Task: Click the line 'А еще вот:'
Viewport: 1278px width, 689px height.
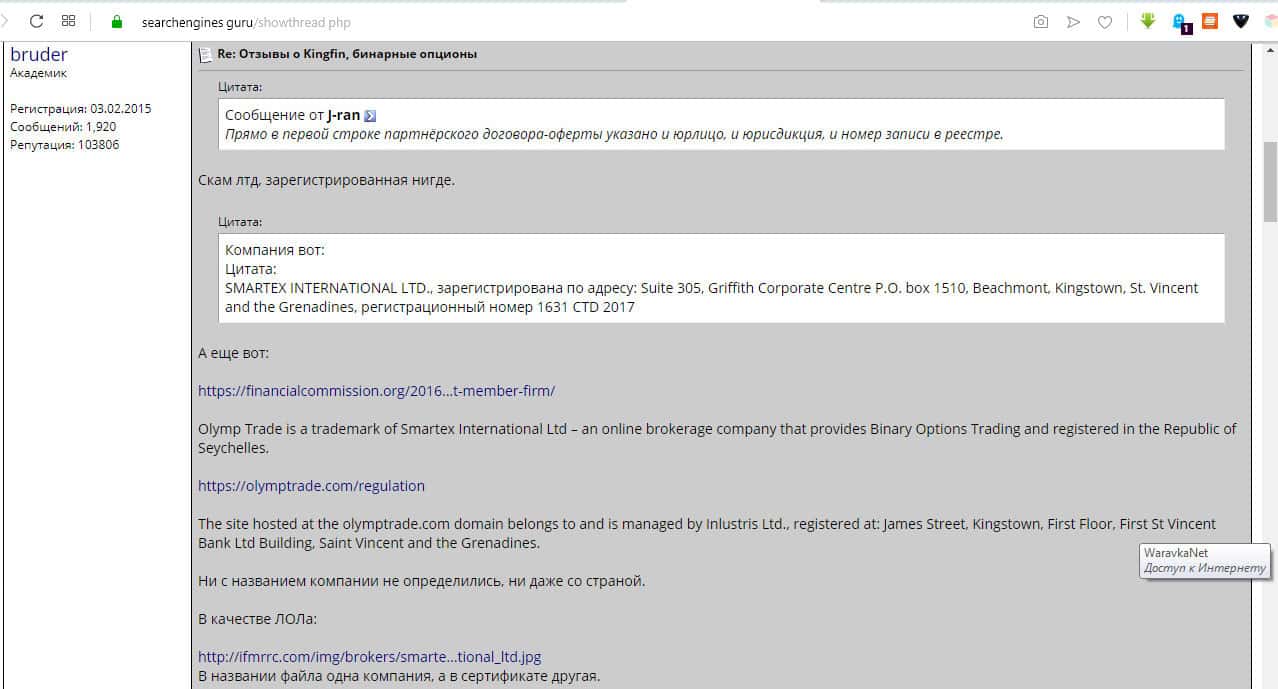Action: pyautogui.click(x=233, y=353)
